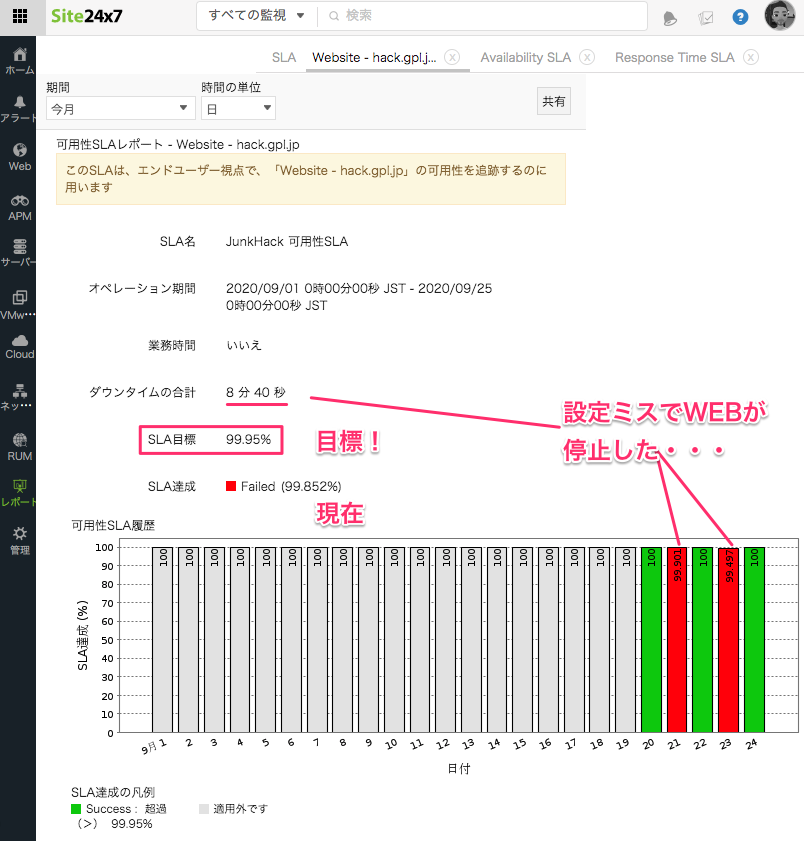Switch to the Availability SLA tab

pyautogui.click(x=526, y=58)
